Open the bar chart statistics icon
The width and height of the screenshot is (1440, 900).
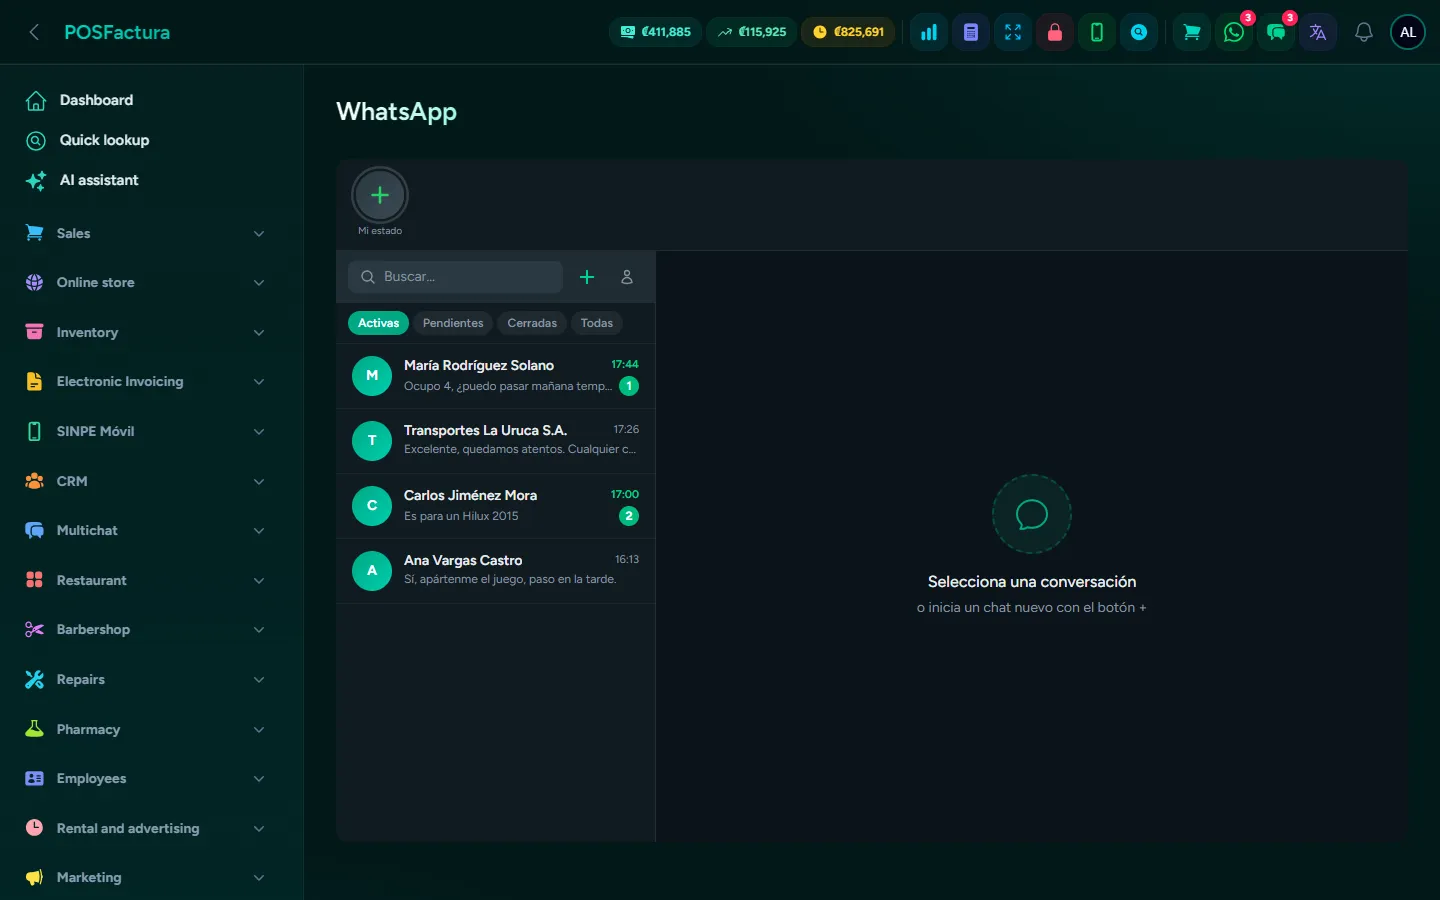point(929,32)
